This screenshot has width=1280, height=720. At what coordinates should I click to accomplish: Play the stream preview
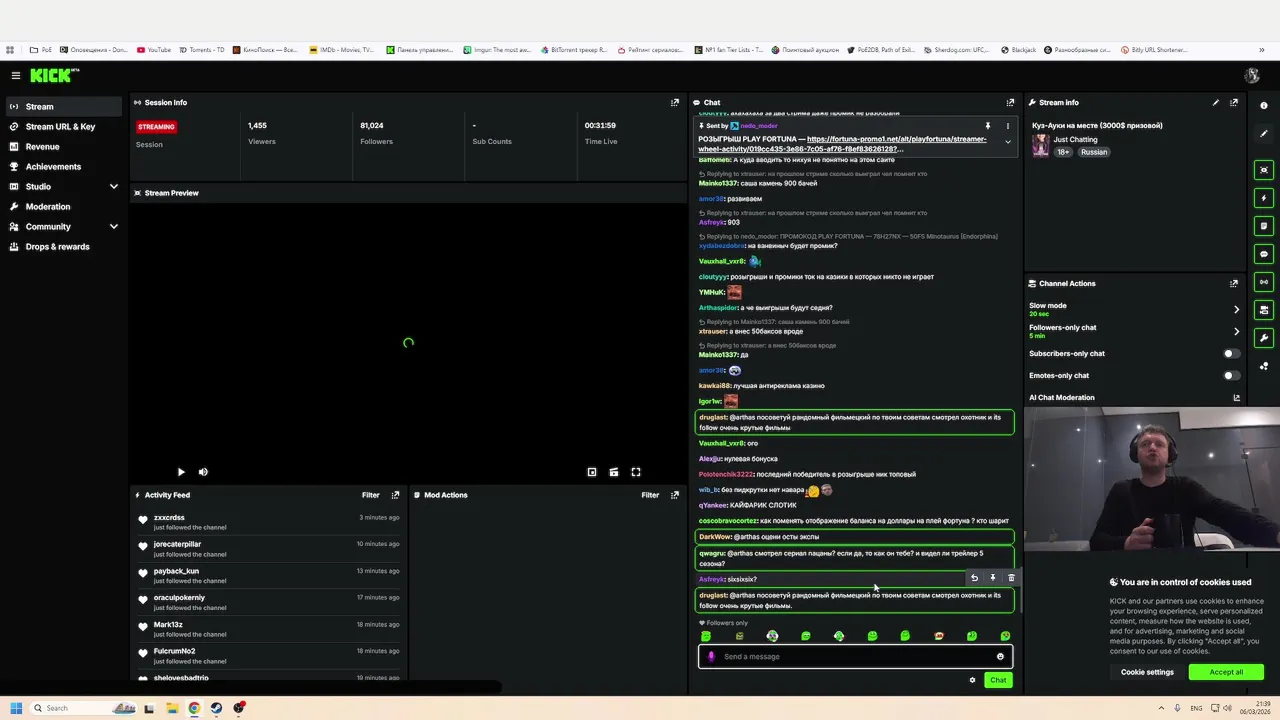(x=181, y=472)
